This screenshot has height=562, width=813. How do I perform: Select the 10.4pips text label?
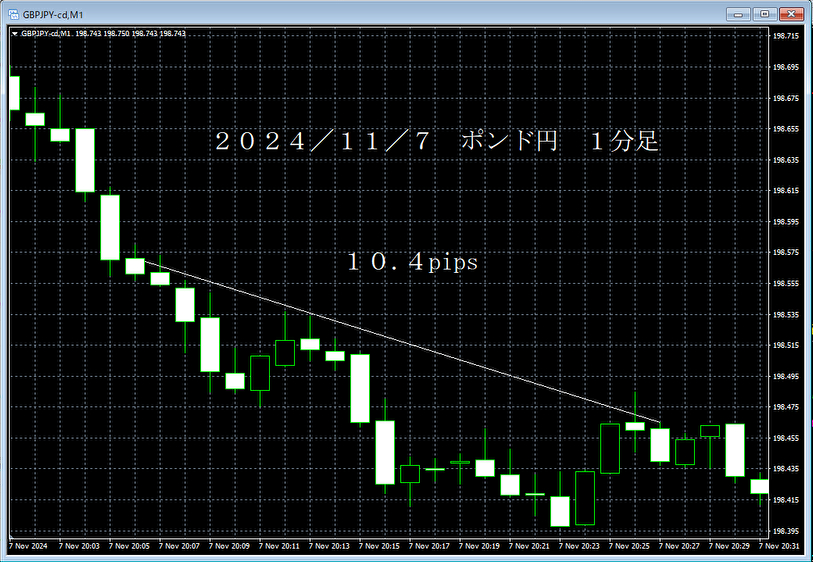(412, 262)
